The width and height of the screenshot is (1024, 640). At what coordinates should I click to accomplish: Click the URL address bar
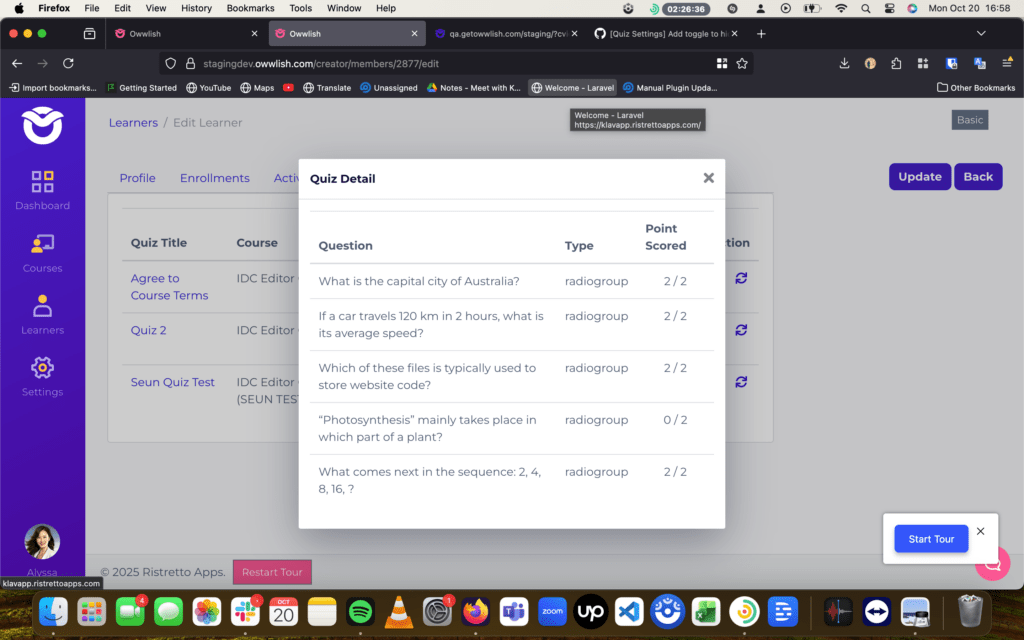(450, 63)
